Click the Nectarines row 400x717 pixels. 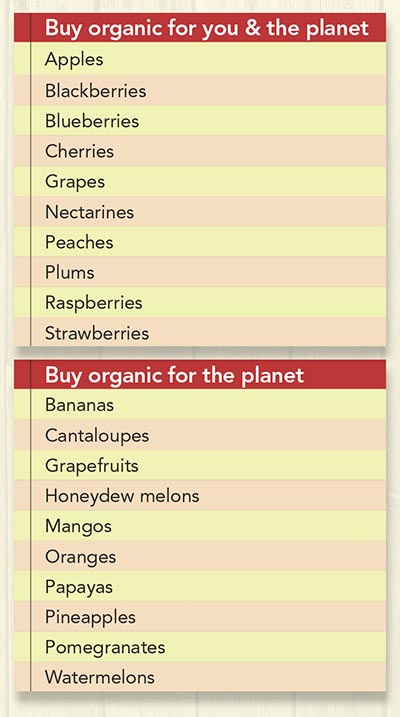[200, 212]
